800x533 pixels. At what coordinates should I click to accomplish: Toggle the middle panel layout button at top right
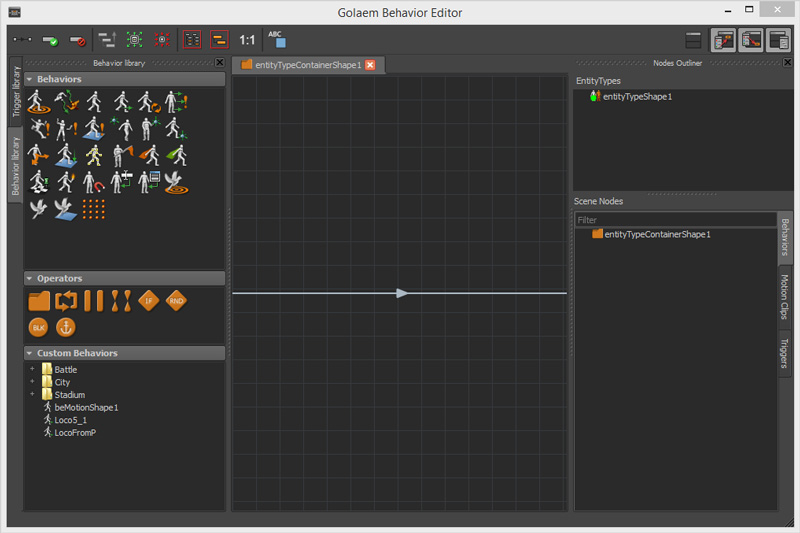pyautogui.click(x=751, y=40)
